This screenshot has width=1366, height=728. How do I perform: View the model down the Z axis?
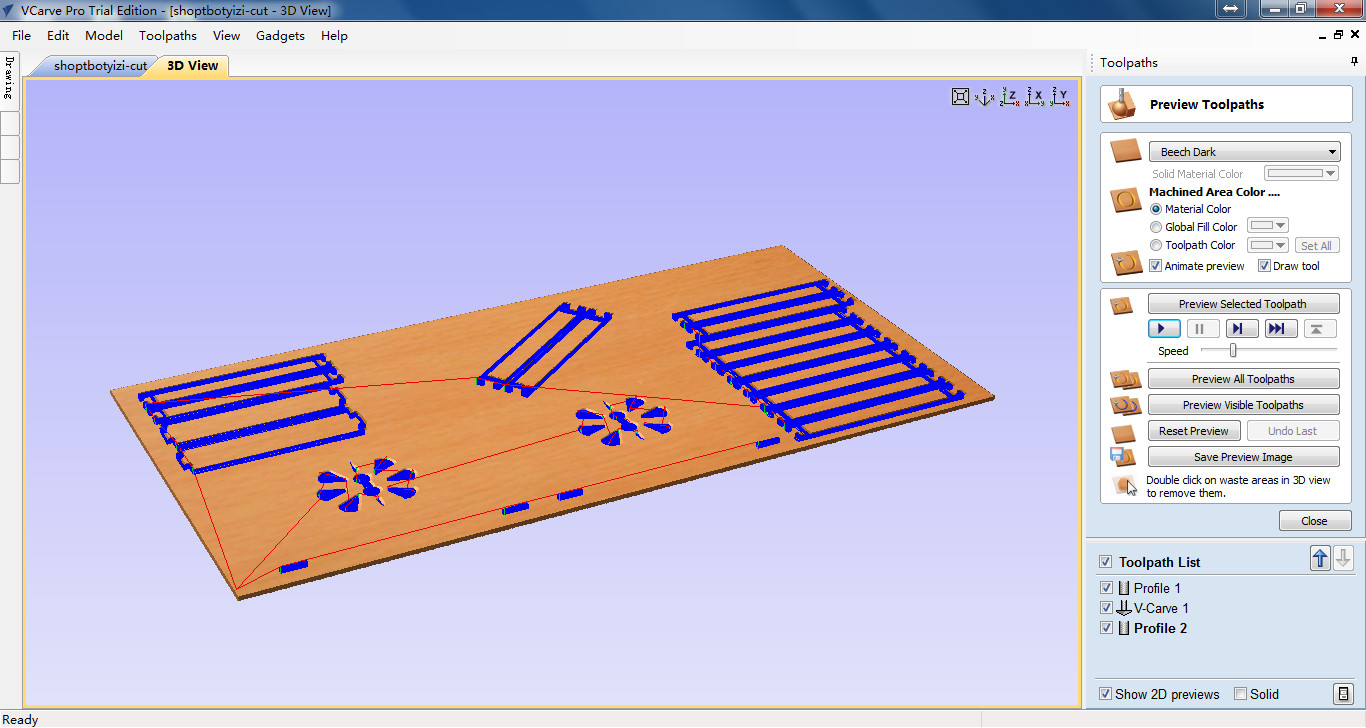coord(1009,96)
